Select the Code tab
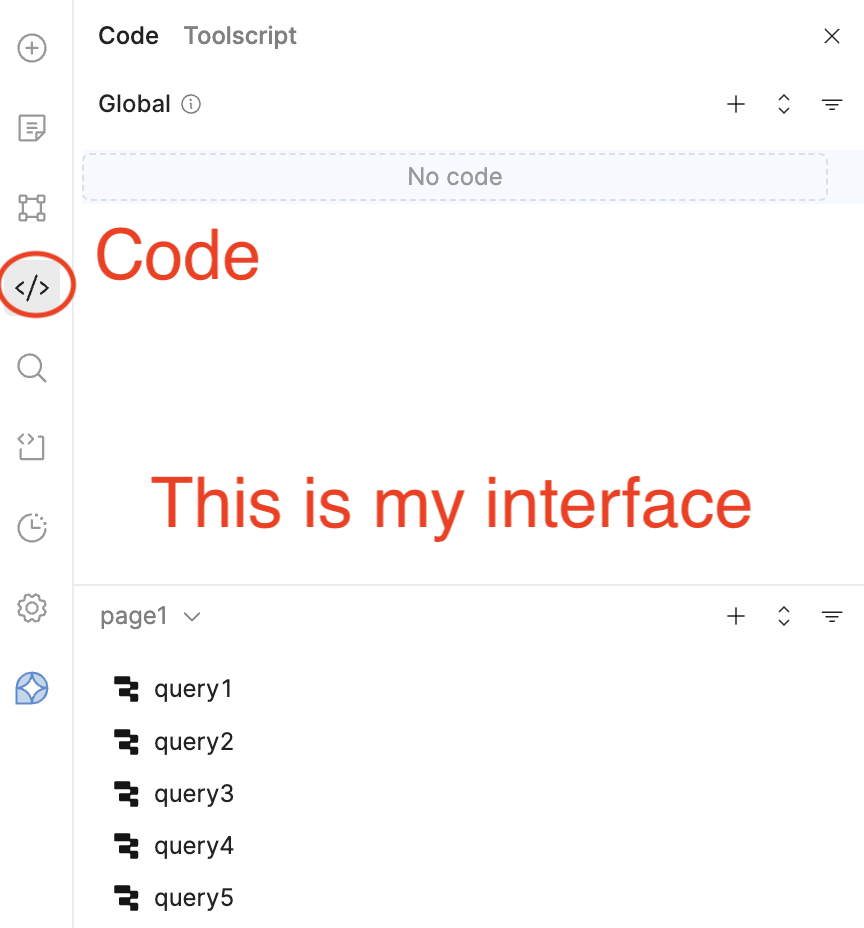This screenshot has height=928, width=864. tap(128, 36)
